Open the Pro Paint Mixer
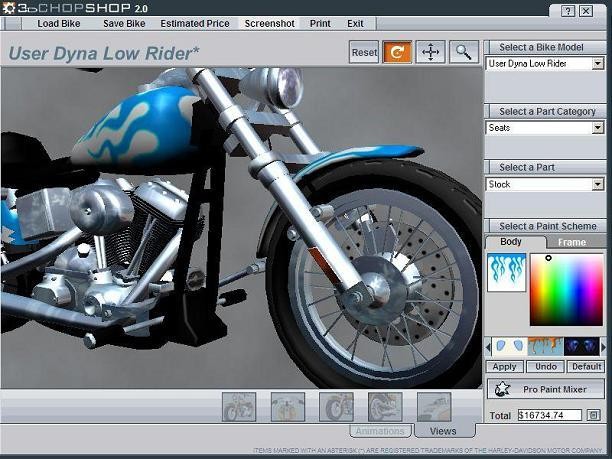The image size is (612, 459). coord(546,389)
